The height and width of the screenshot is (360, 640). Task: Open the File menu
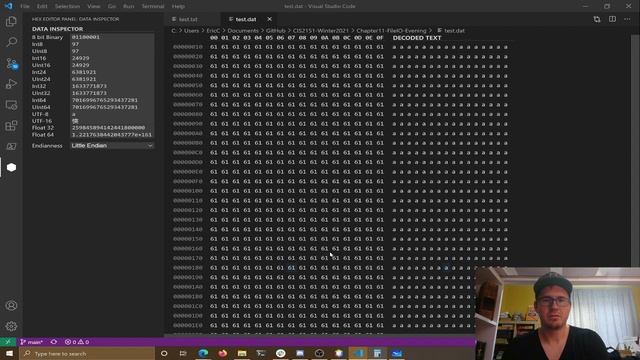click(x=25, y=6)
